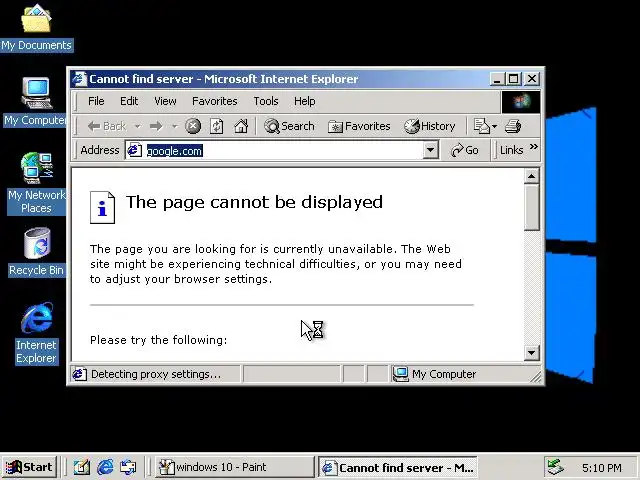Open the Edit menu
The width and height of the screenshot is (640, 480).
click(129, 101)
